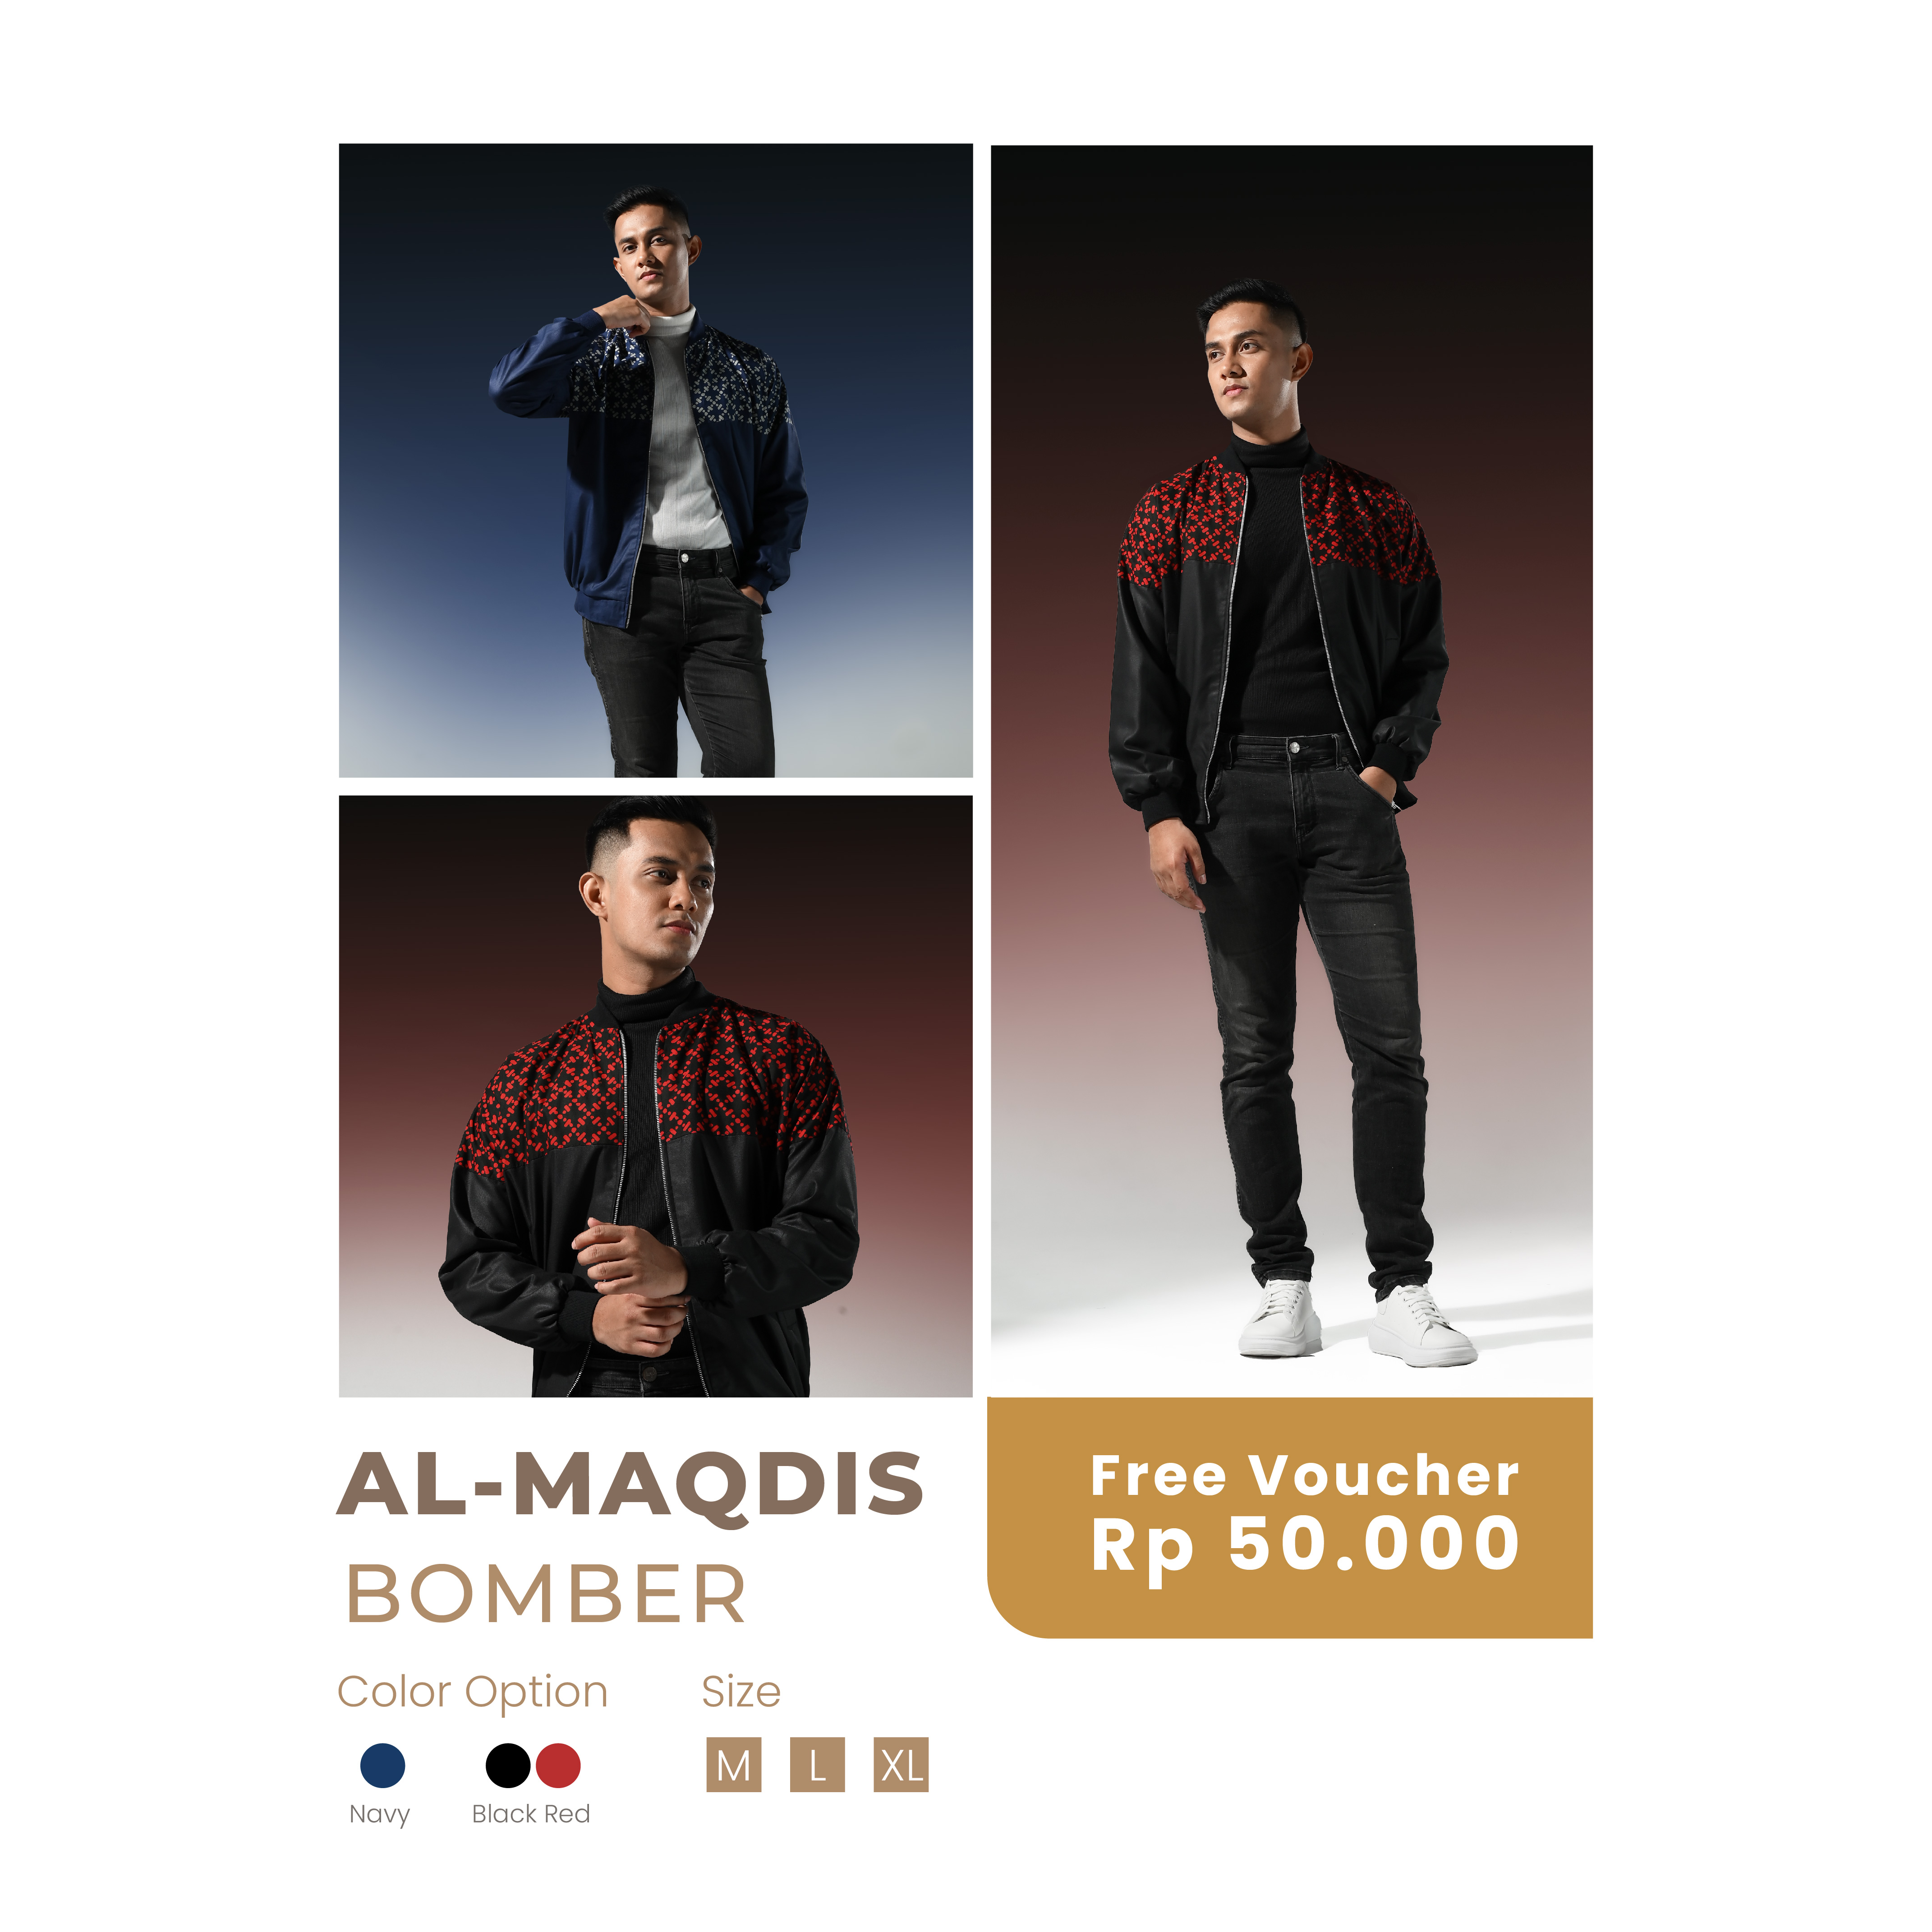Image resolution: width=1932 pixels, height=1932 pixels.
Task: Click the BOMBER subtitle text
Action: (546, 1594)
